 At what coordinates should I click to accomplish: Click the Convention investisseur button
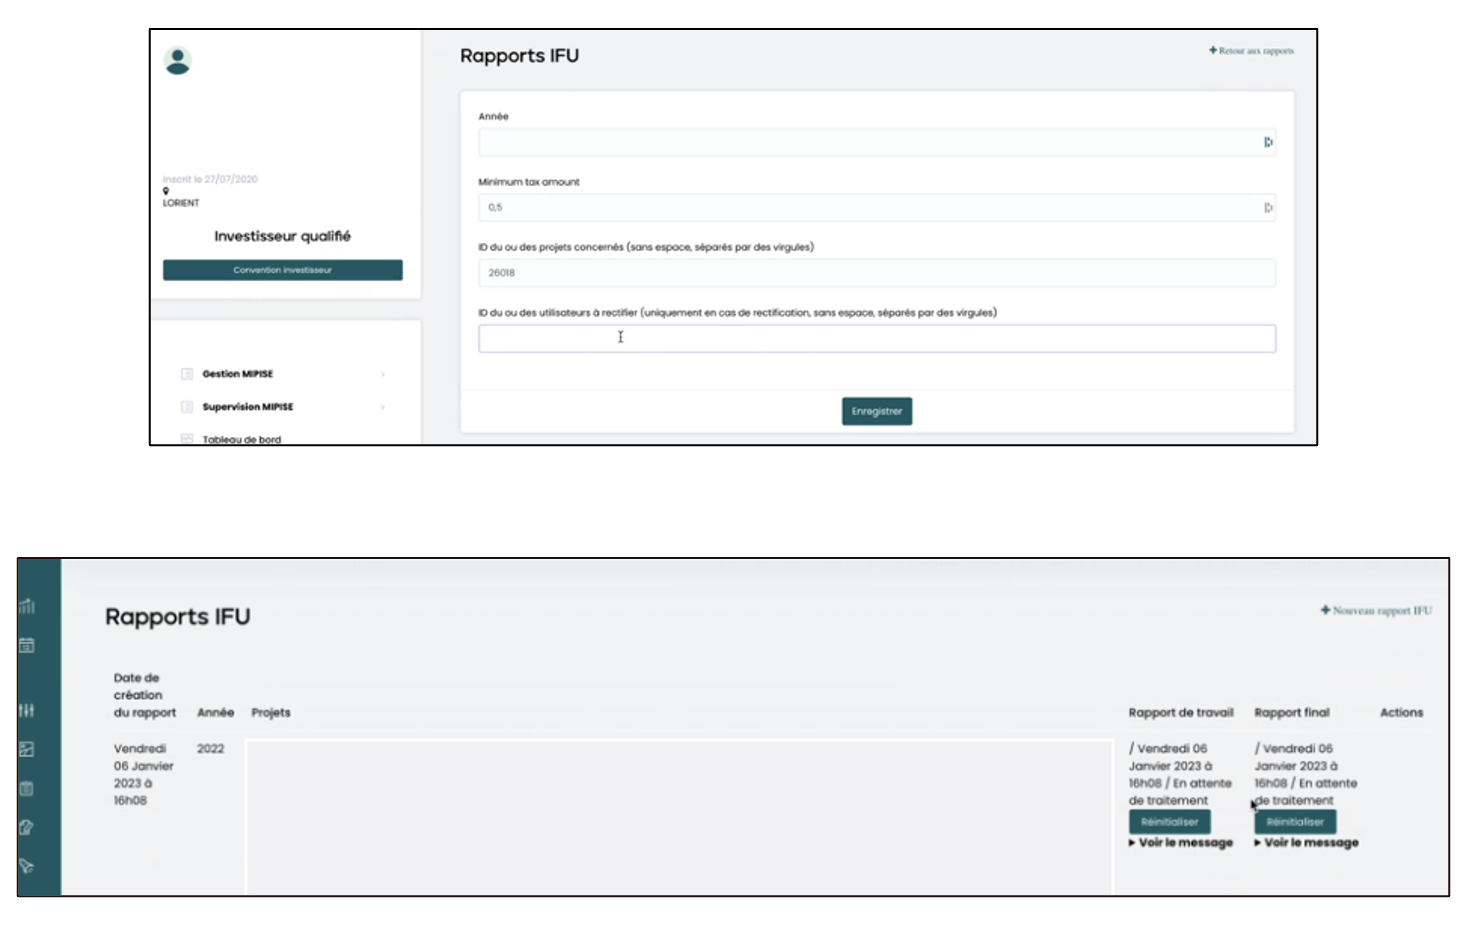pos(282,270)
